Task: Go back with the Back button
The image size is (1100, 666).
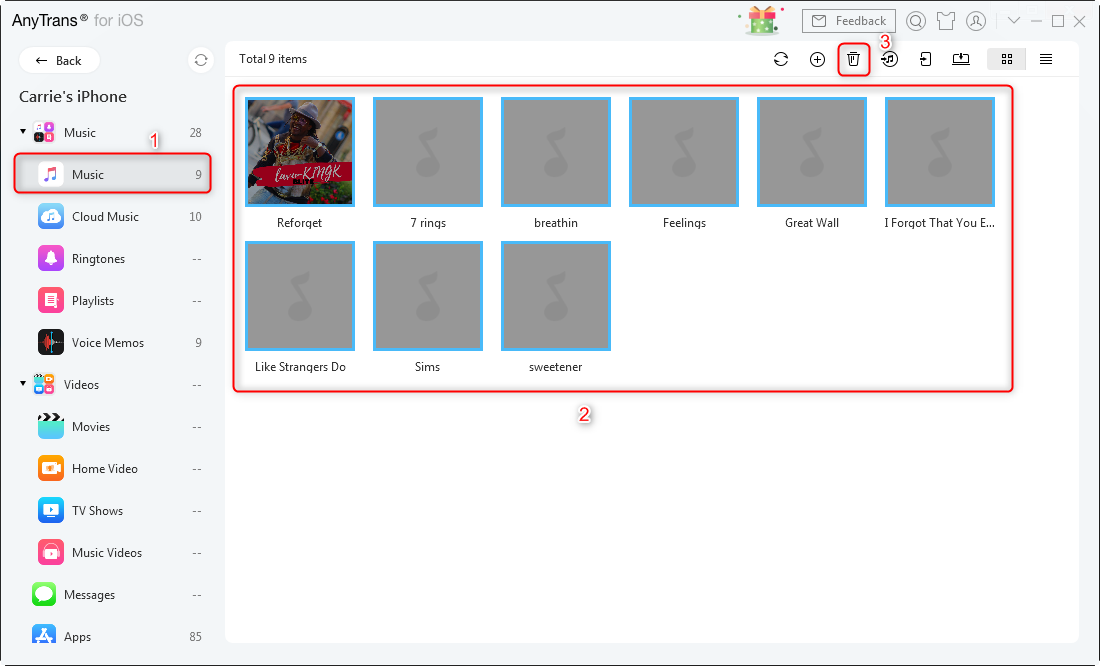Action: [59, 60]
